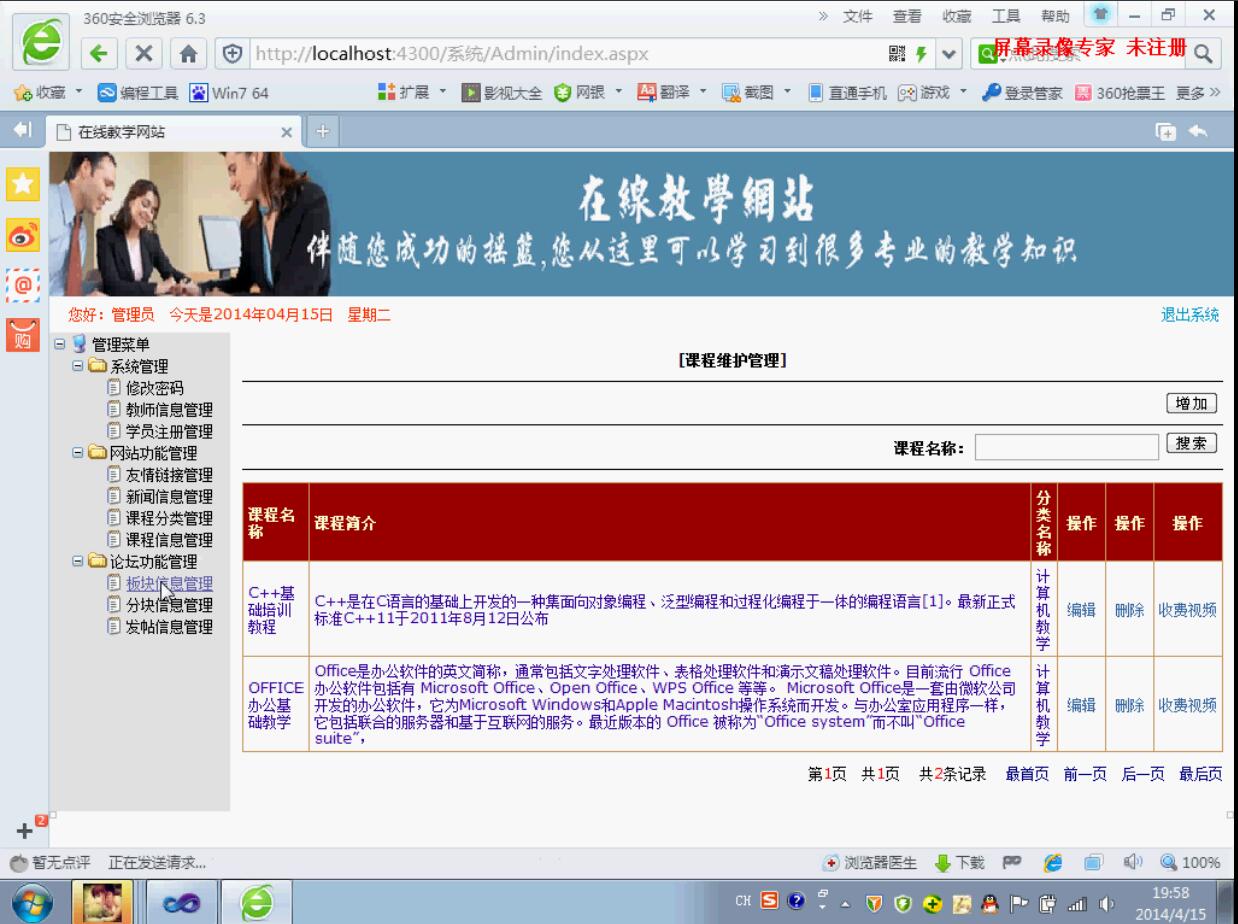Click the 增加 button
This screenshot has height=924, width=1238.
1192,403
